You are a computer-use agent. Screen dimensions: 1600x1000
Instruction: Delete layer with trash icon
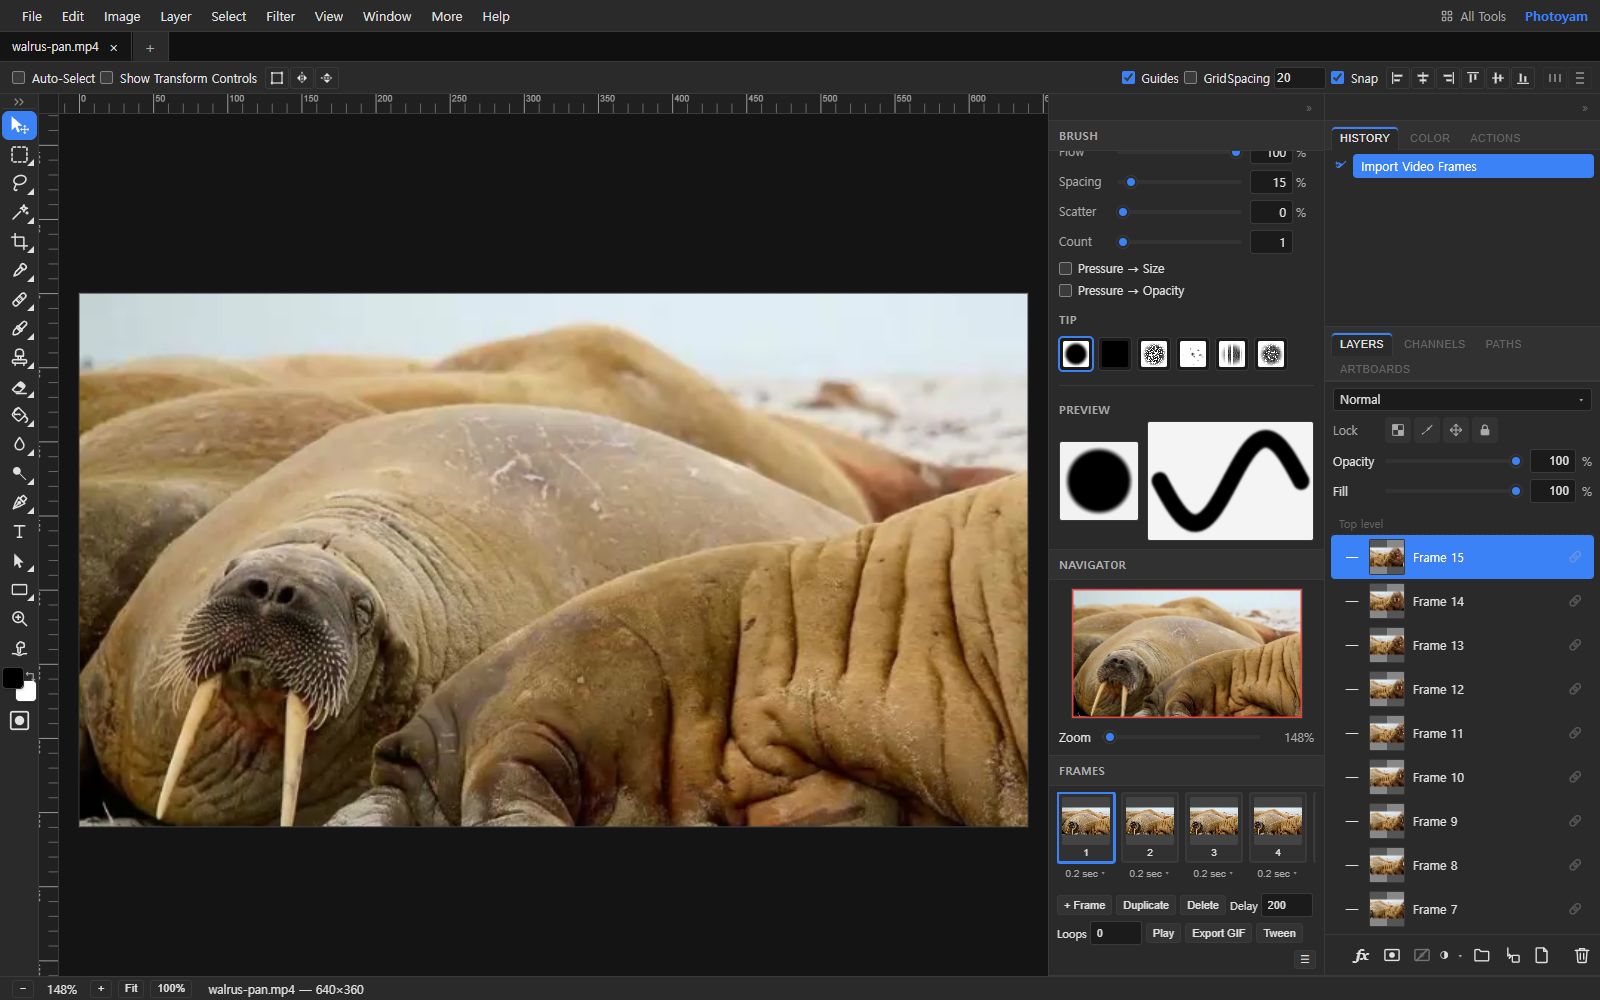(x=1581, y=955)
